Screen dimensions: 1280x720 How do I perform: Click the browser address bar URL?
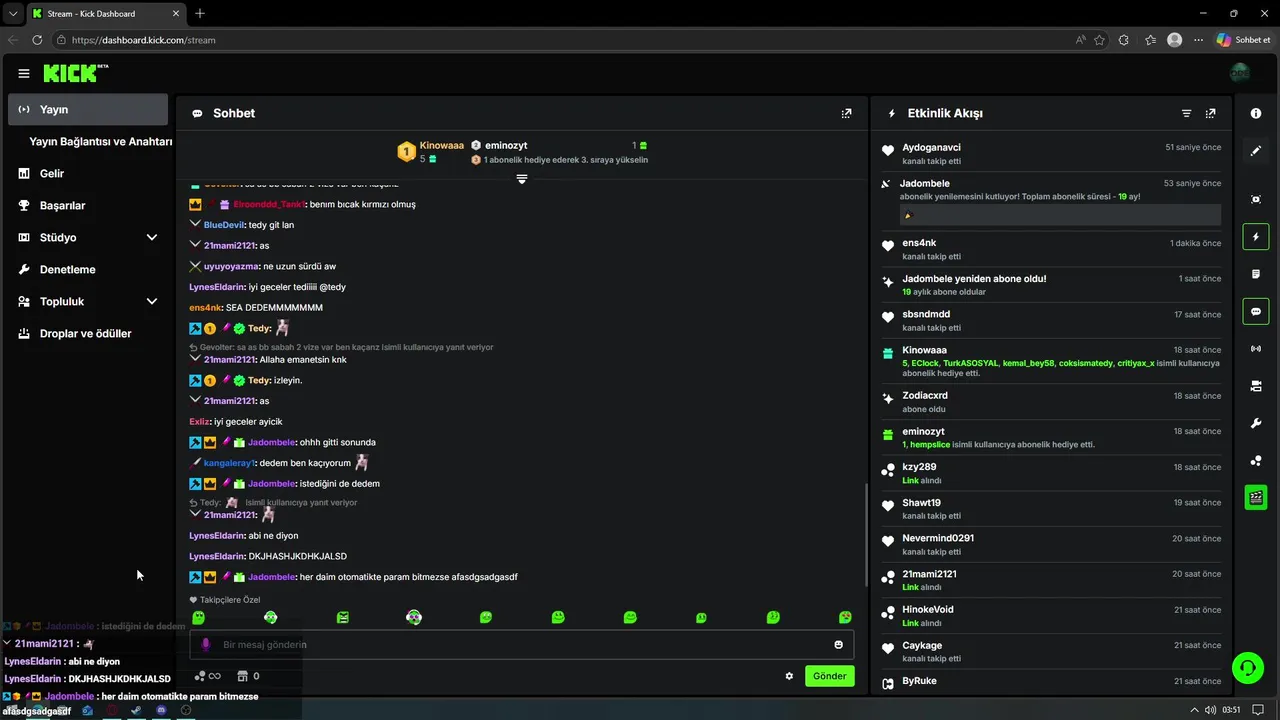(x=144, y=40)
